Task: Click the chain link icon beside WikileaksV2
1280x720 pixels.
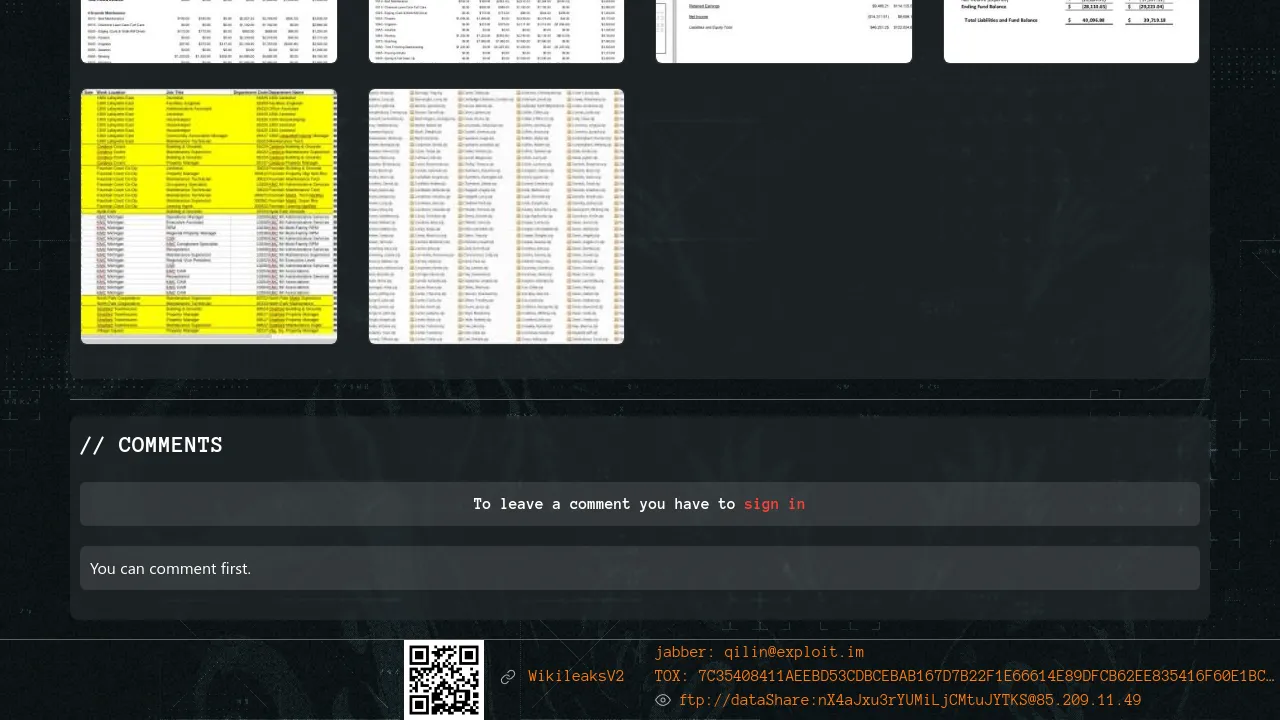Action: point(508,677)
